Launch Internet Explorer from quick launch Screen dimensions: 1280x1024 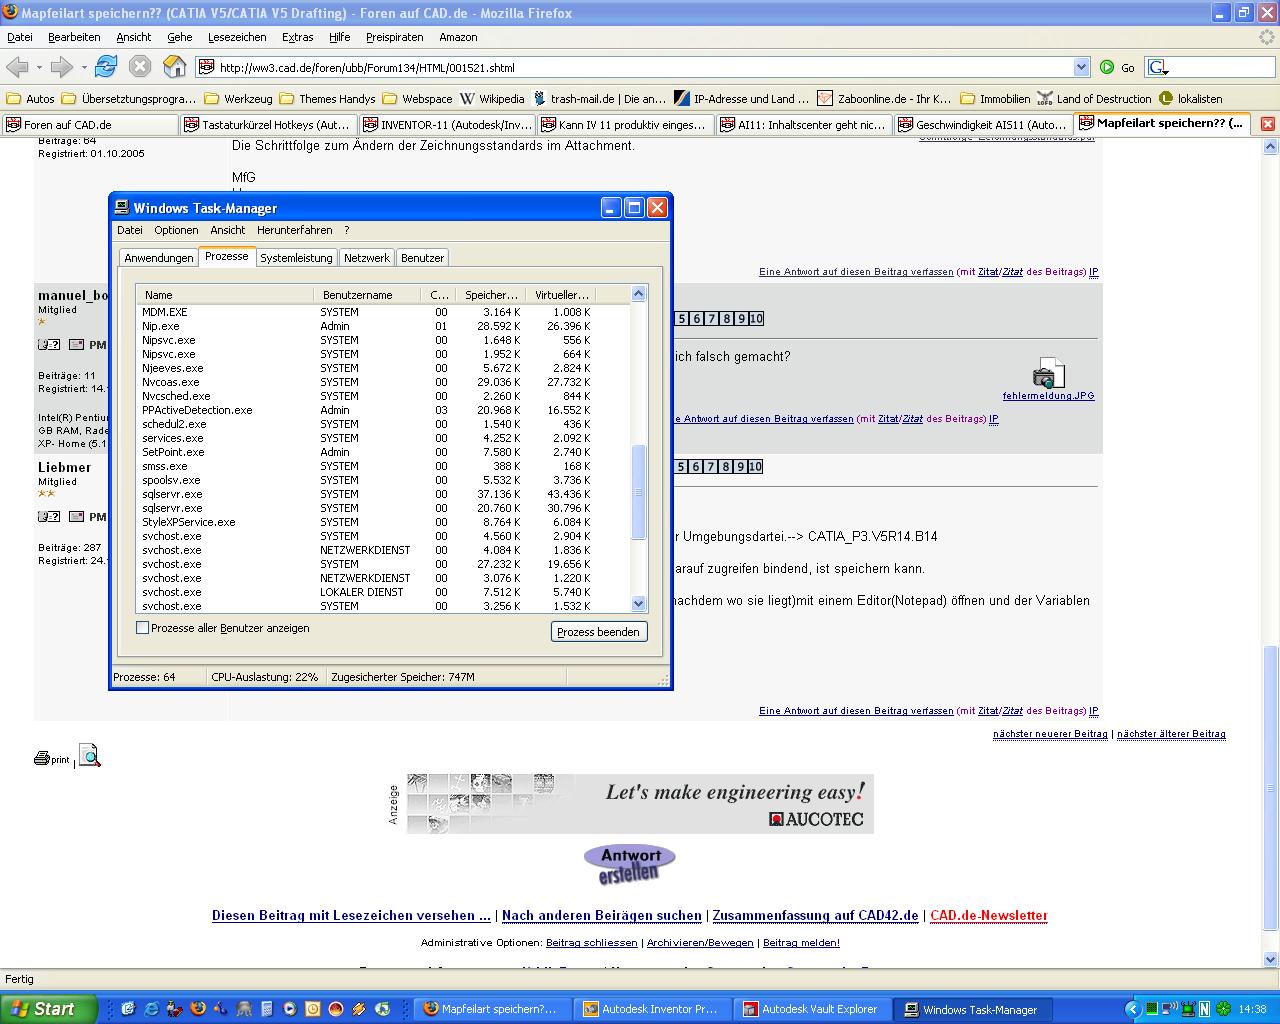151,1009
